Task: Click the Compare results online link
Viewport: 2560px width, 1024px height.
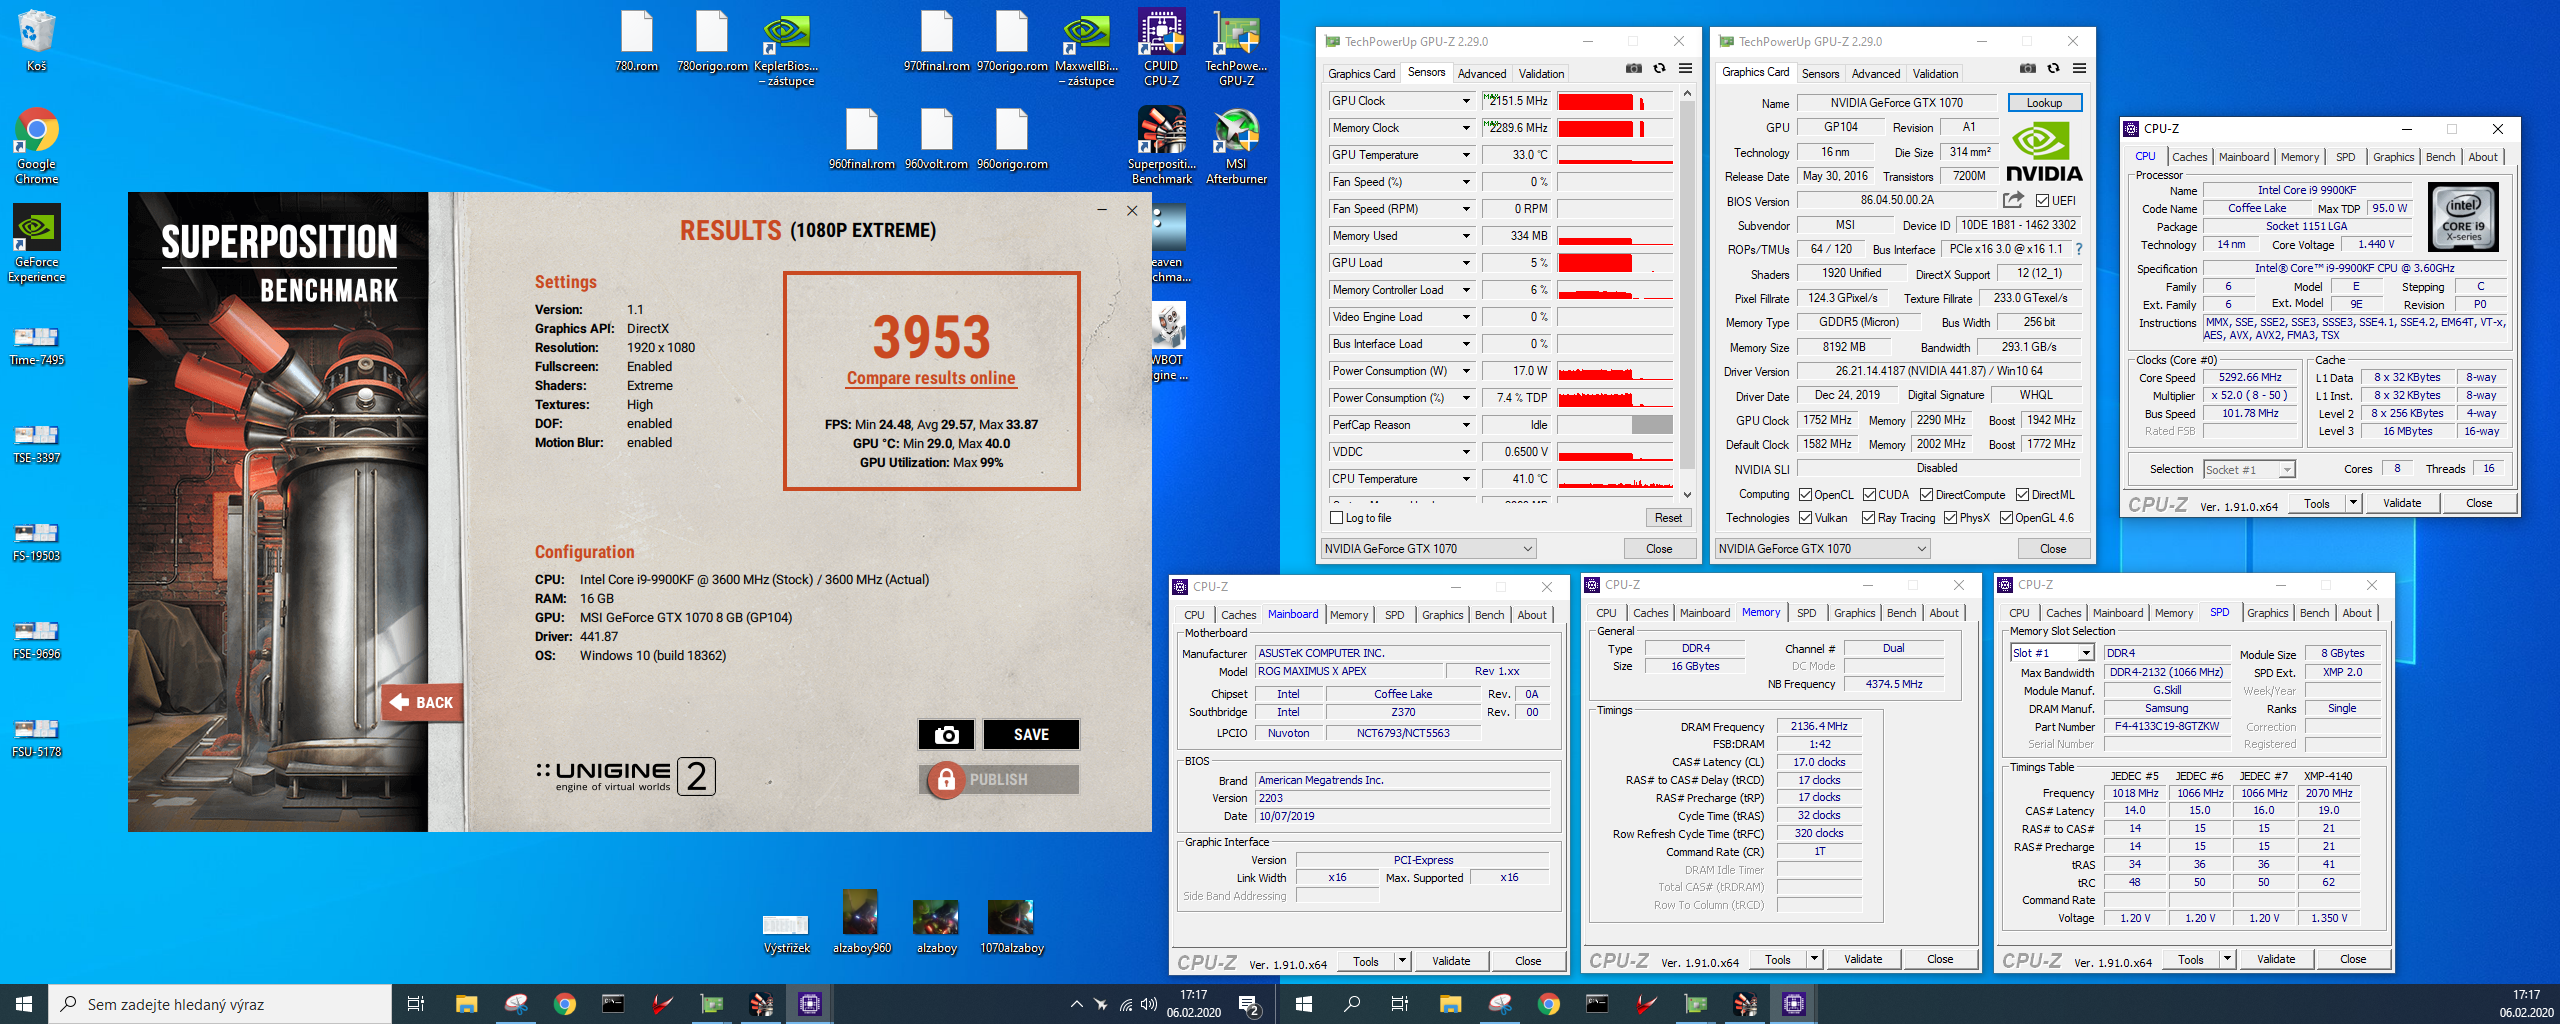Action: (931, 378)
